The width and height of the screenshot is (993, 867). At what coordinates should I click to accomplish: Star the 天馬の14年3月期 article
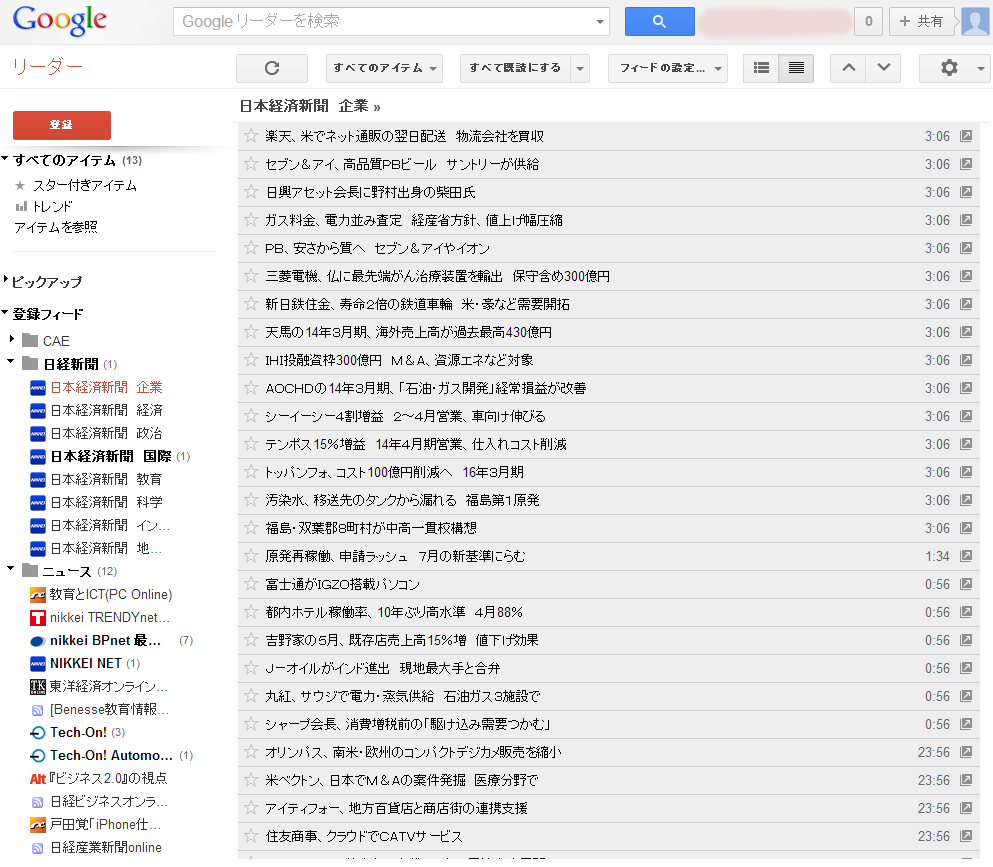(251, 331)
